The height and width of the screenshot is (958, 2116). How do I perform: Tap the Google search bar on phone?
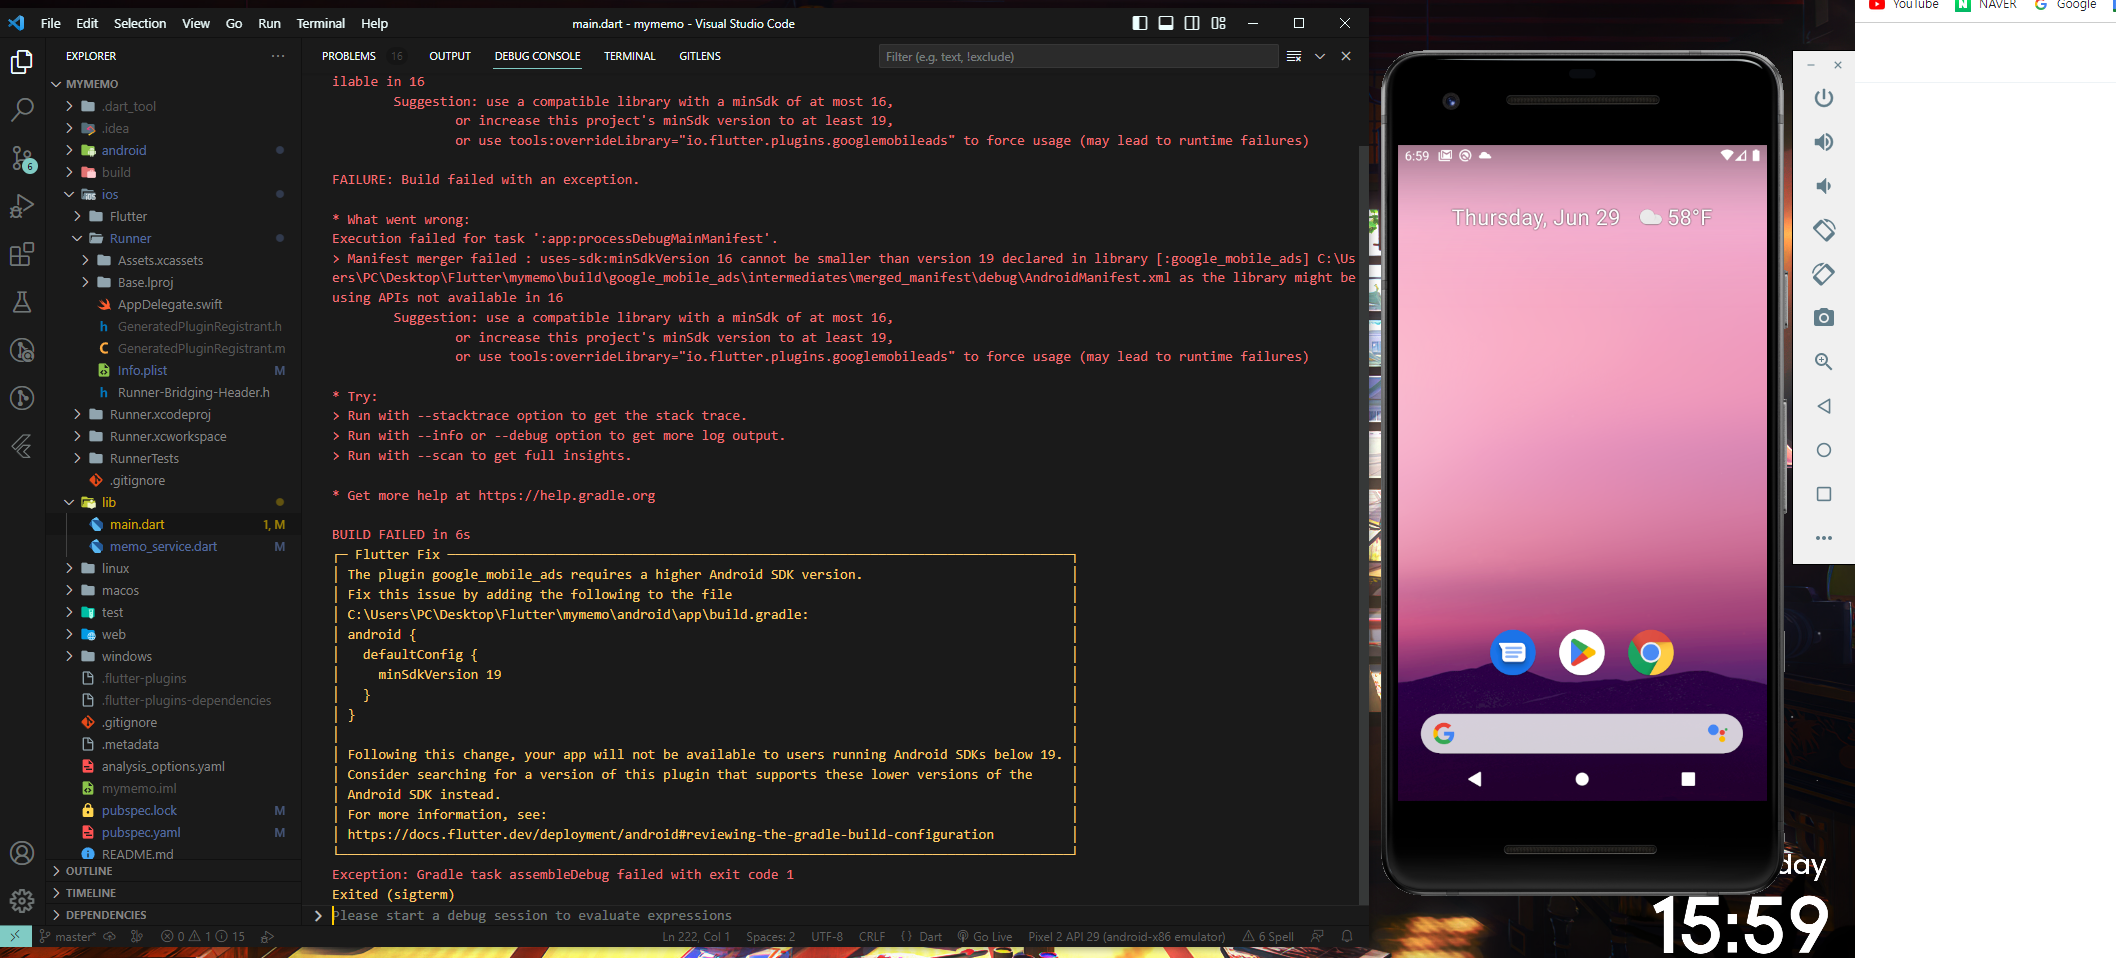[1581, 733]
